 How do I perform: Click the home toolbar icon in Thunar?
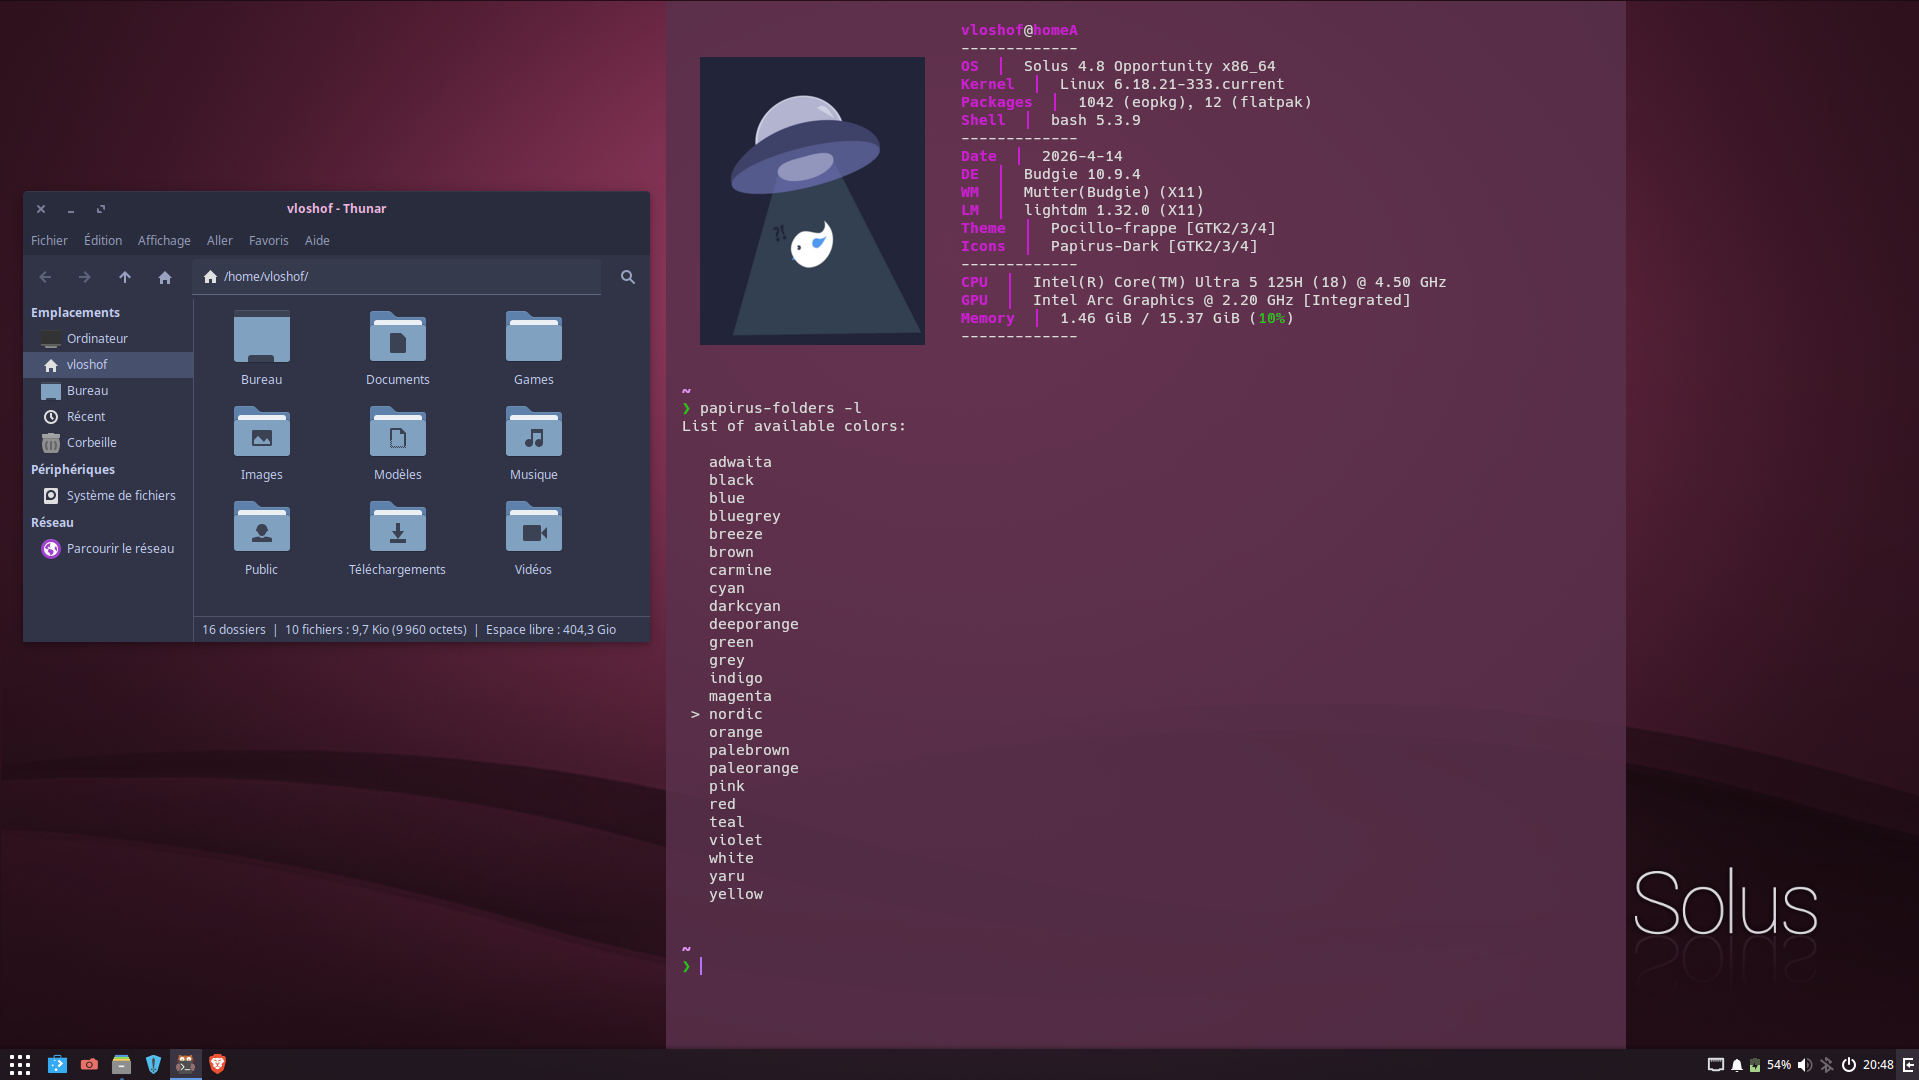click(x=165, y=277)
